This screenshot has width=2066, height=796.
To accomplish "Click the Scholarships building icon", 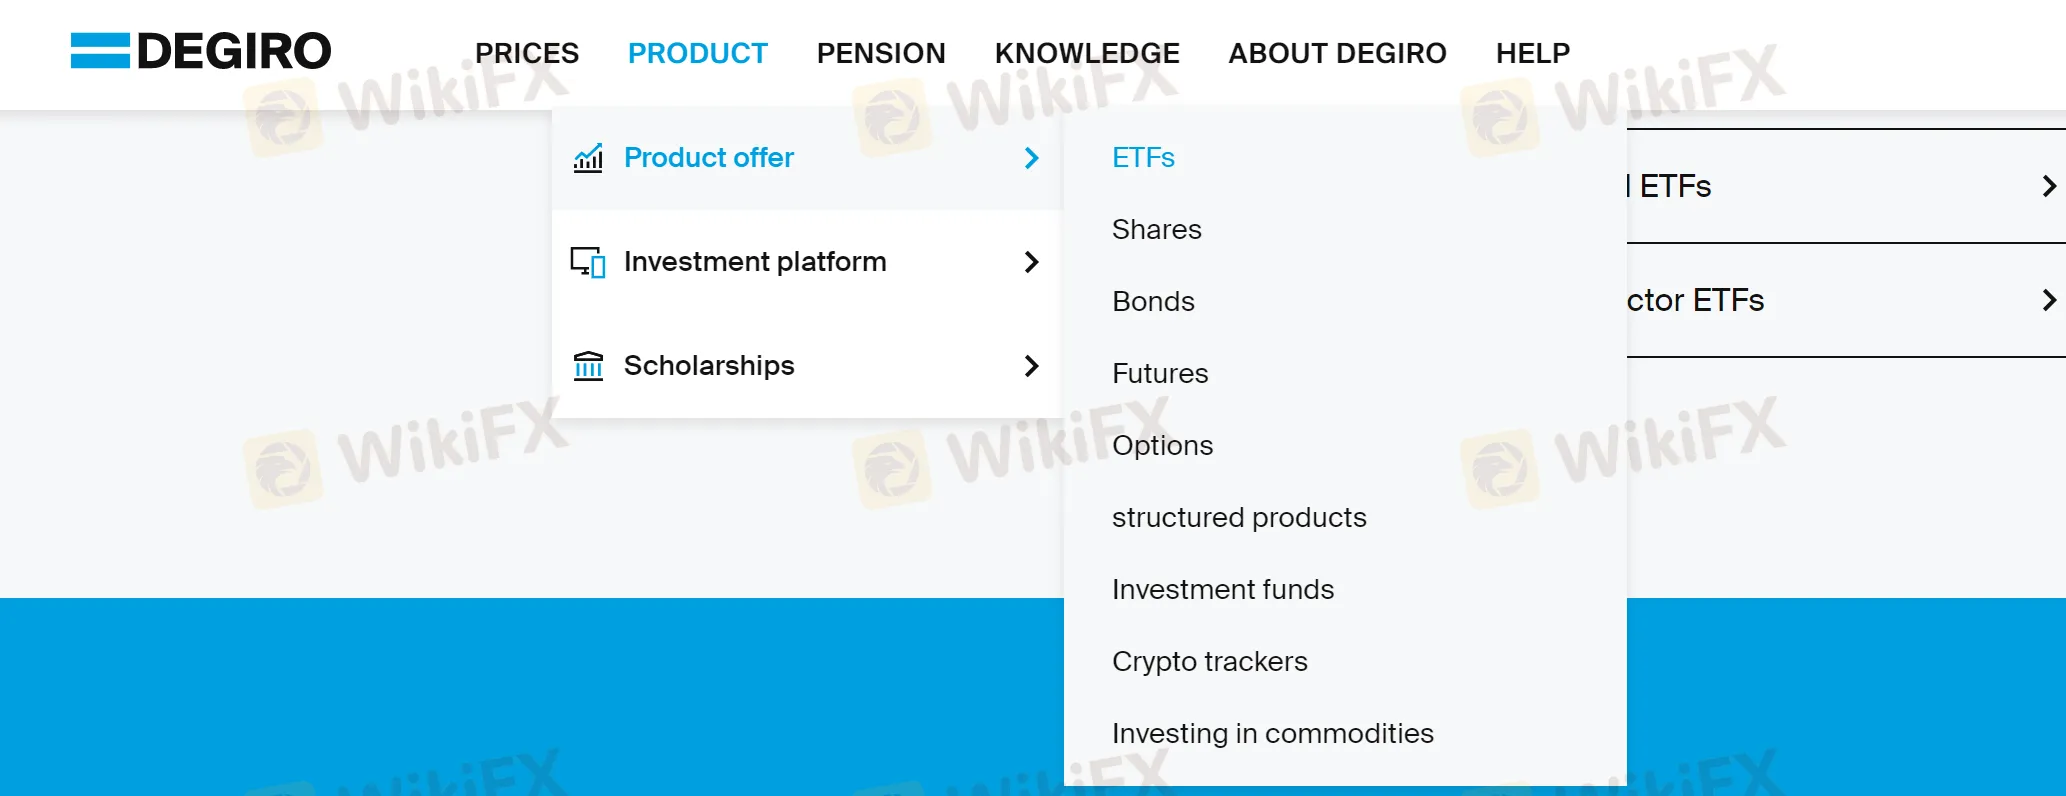I will tap(588, 366).
